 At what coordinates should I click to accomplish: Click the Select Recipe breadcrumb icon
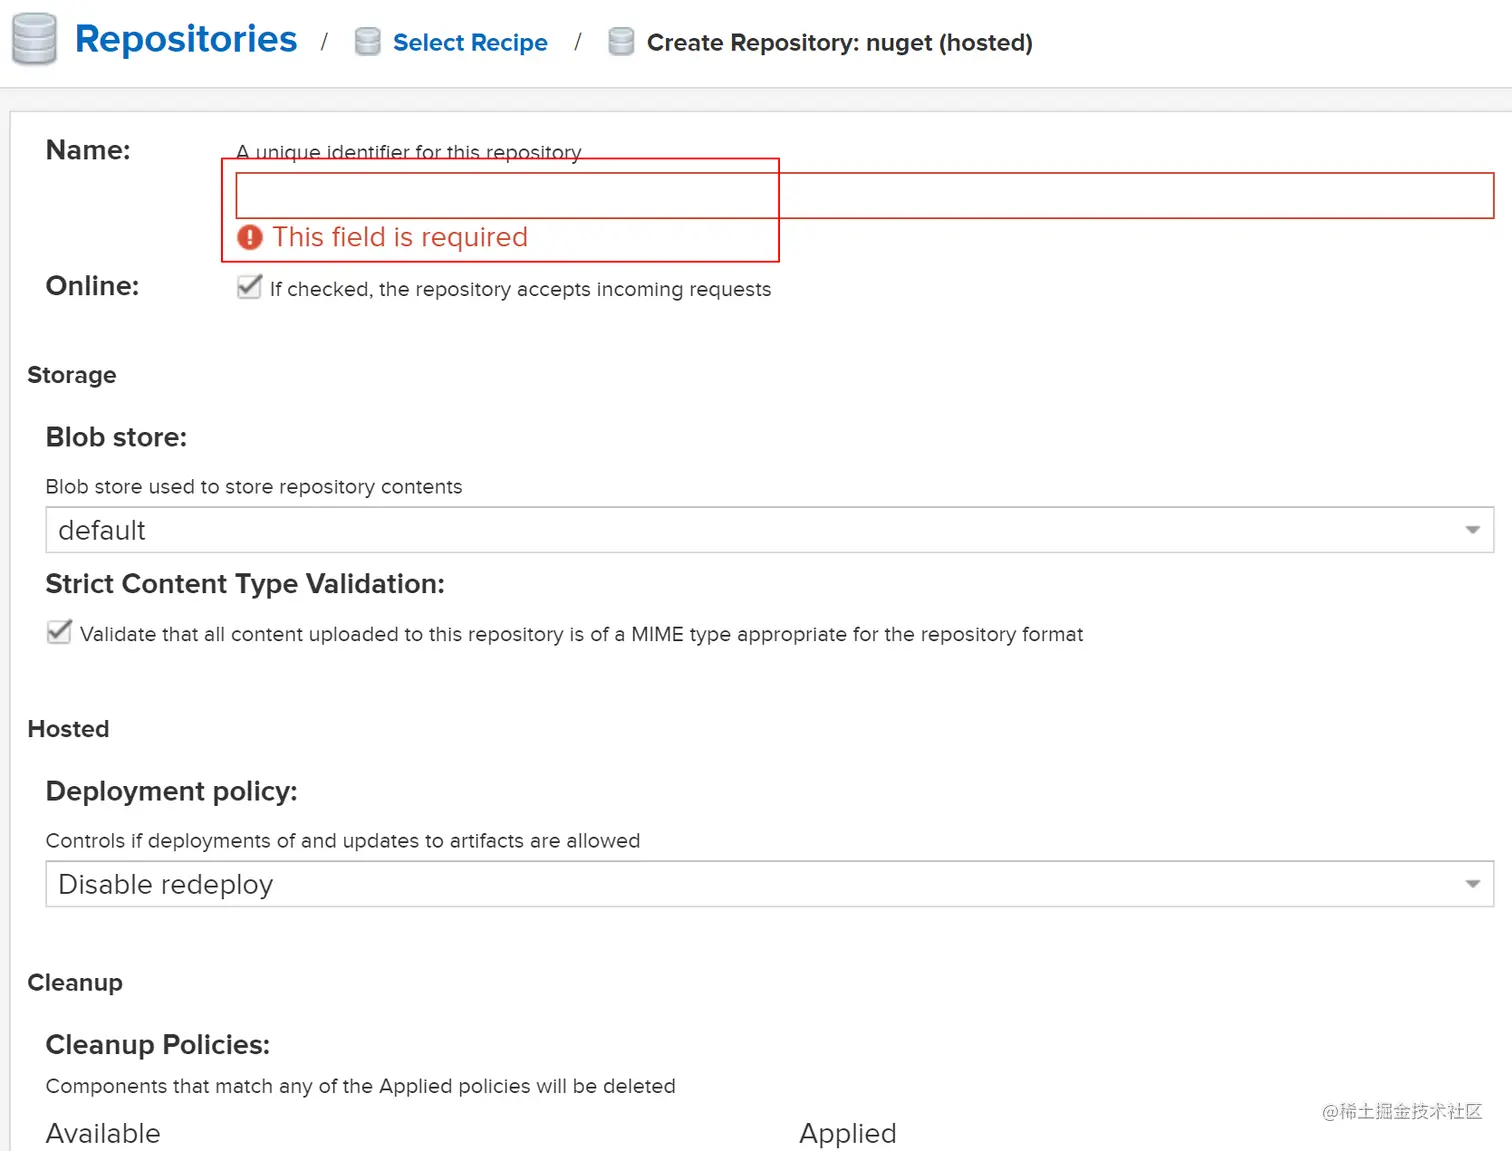click(368, 42)
